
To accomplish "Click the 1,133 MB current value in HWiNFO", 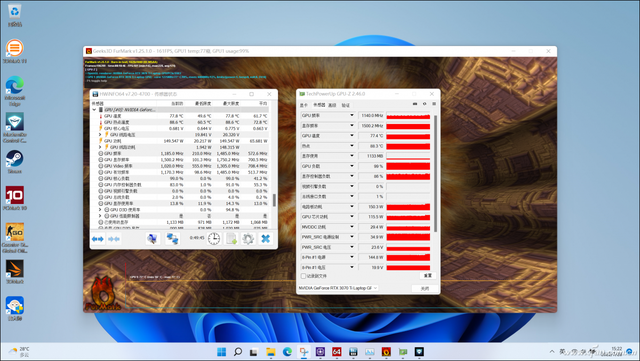I will [176, 222].
